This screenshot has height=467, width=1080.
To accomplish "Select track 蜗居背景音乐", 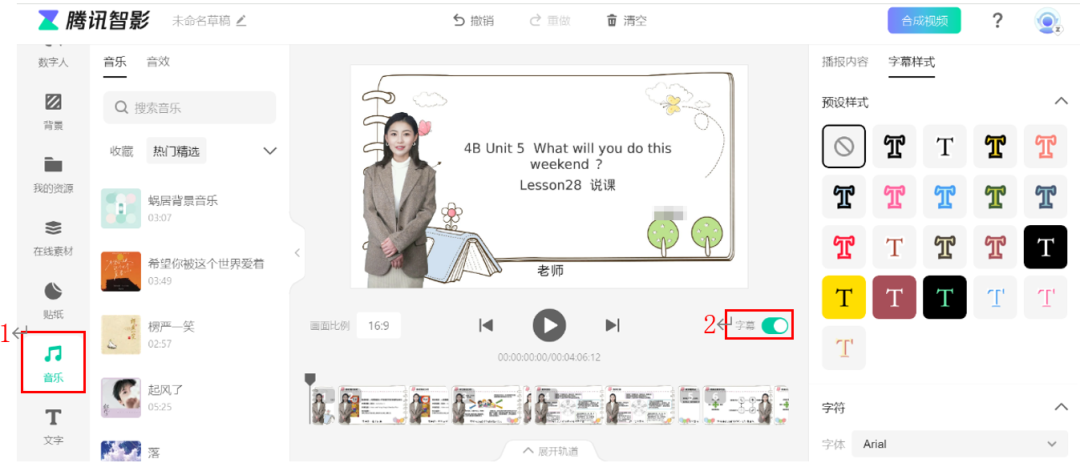I will [x=189, y=208].
